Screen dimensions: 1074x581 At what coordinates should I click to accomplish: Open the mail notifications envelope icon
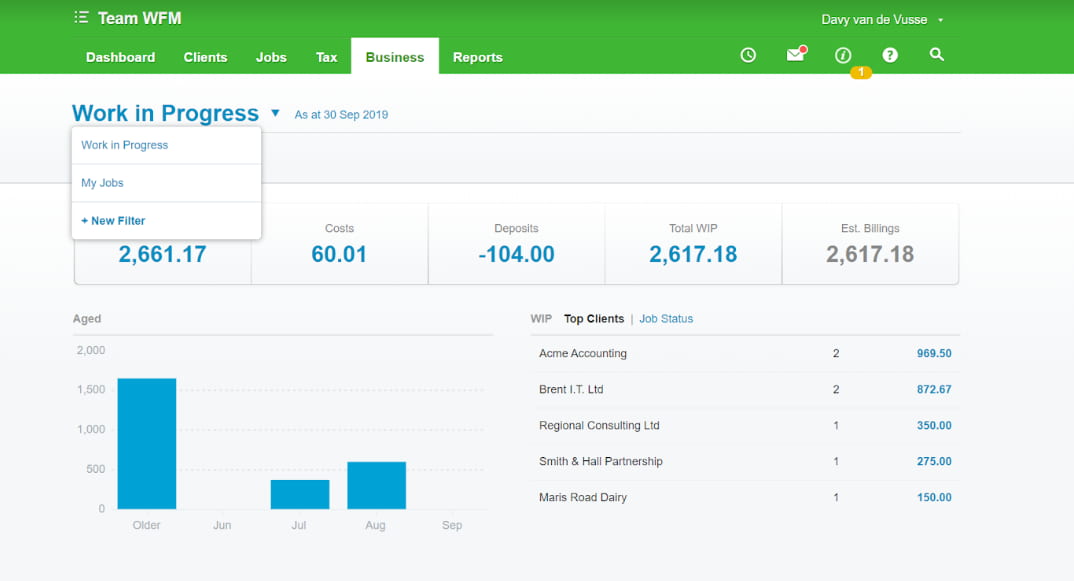click(795, 56)
